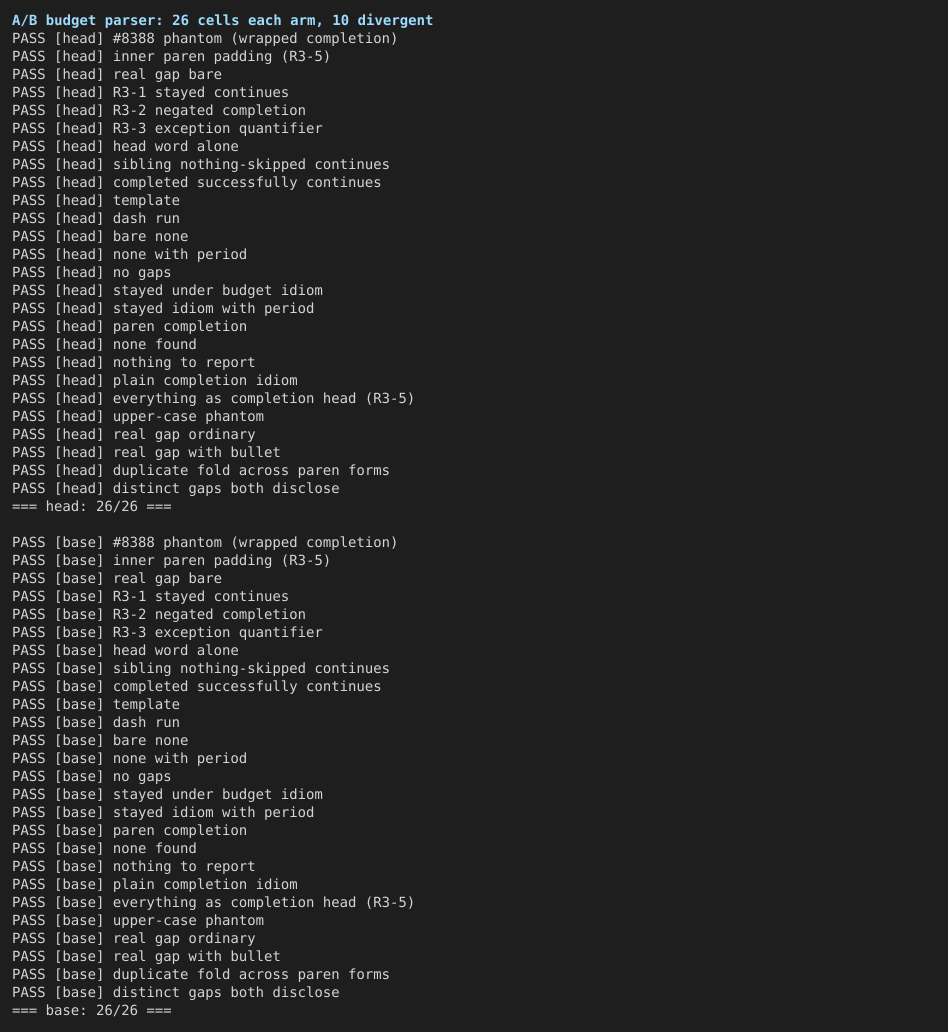Select head upper-case phantom line
The image size is (948, 1032).
[138, 417]
